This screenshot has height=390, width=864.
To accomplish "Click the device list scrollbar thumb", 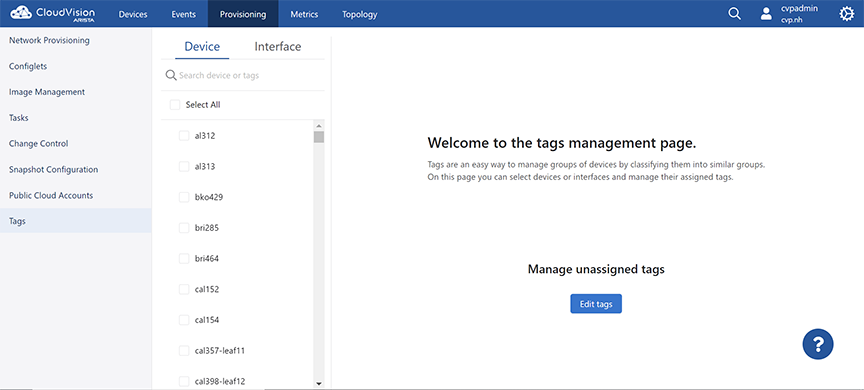I will pos(318,137).
